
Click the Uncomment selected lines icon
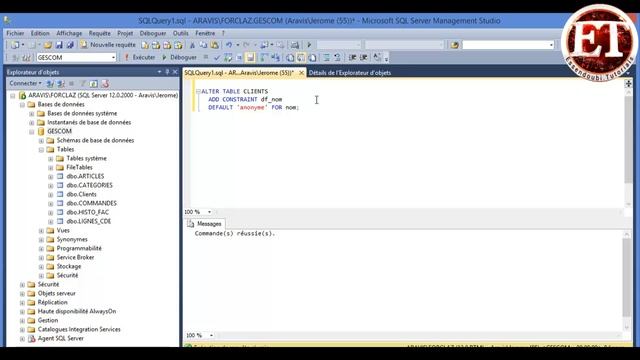tap(338, 58)
